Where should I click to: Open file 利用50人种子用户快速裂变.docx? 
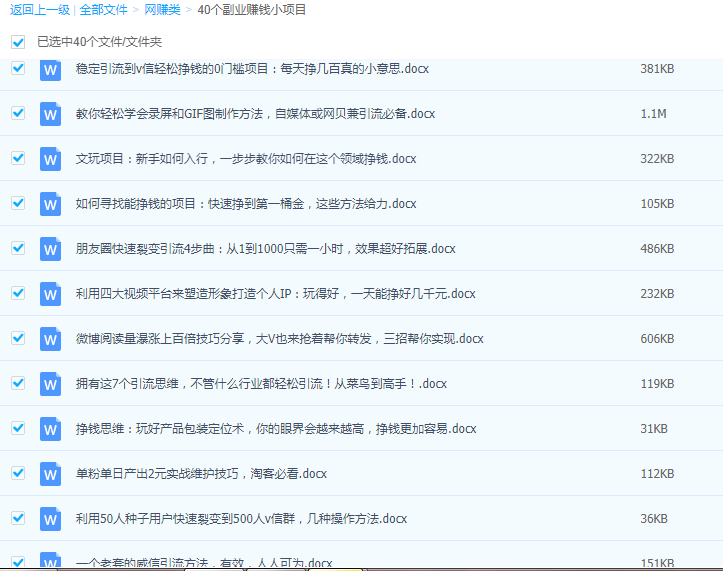pos(242,518)
